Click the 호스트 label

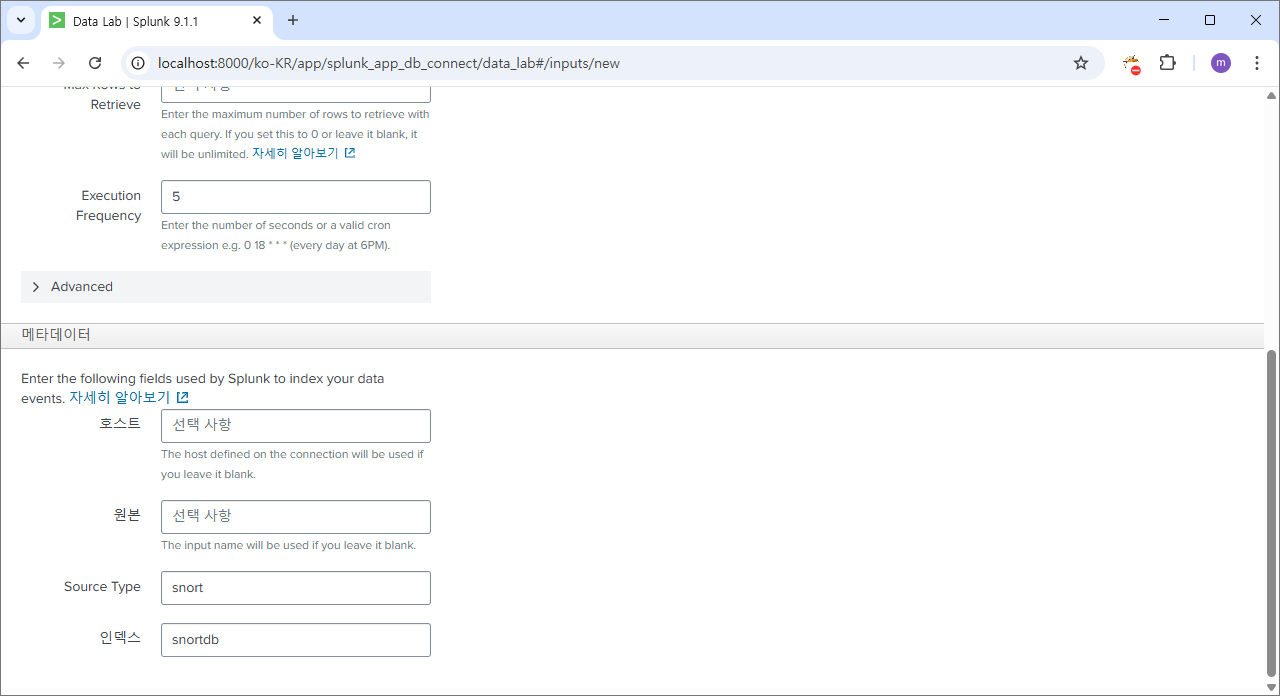[120, 423]
